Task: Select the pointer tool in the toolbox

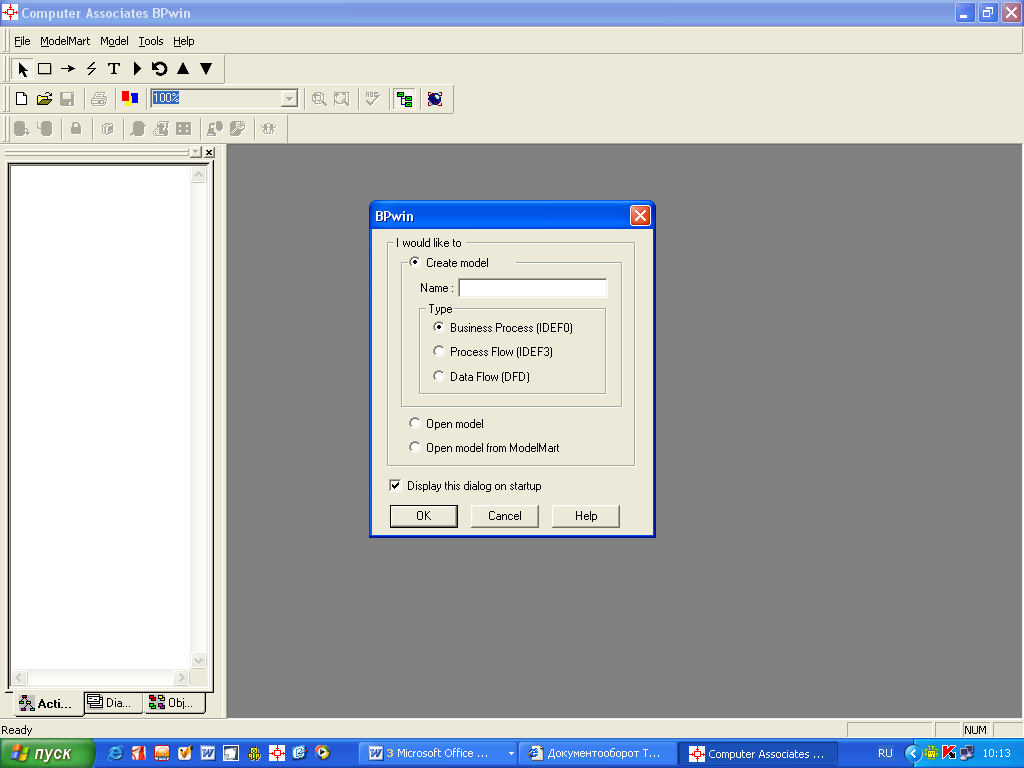Action: (23, 69)
